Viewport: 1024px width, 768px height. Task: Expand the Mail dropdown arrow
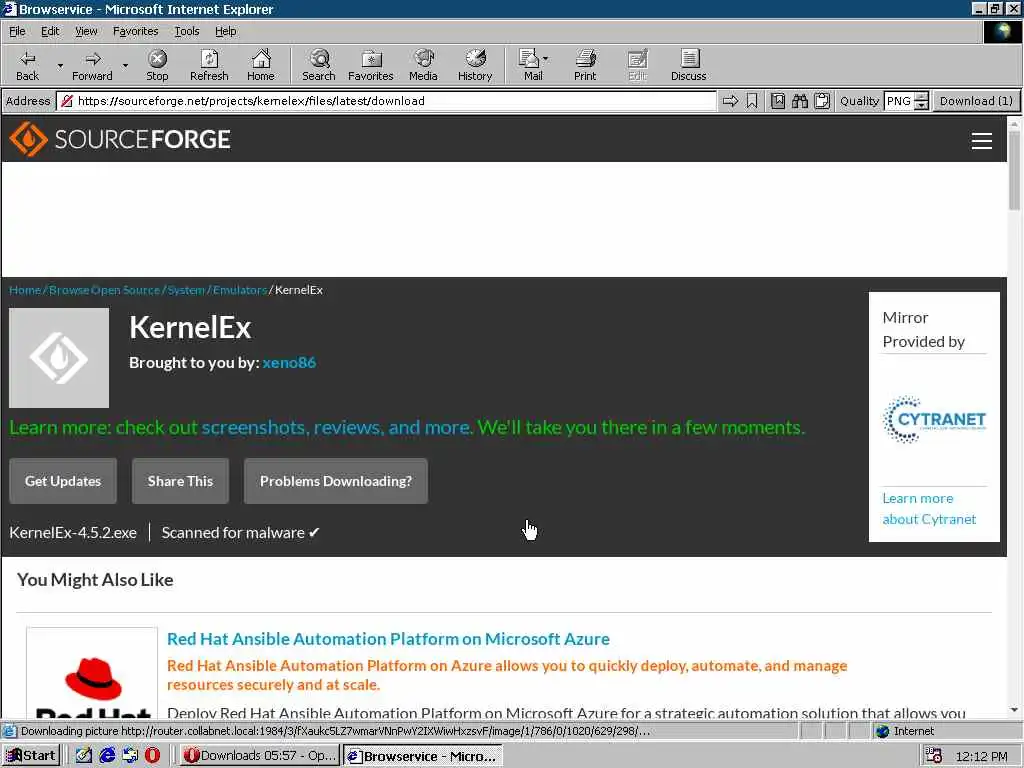(x=546, y=59)
